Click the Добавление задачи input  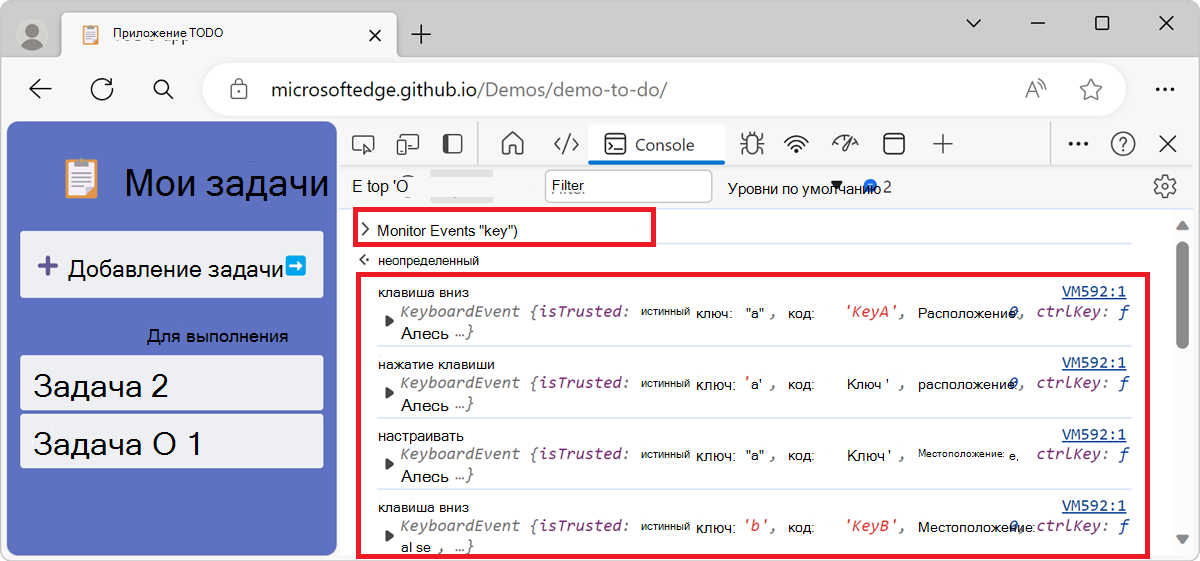[x=172, y=266]
